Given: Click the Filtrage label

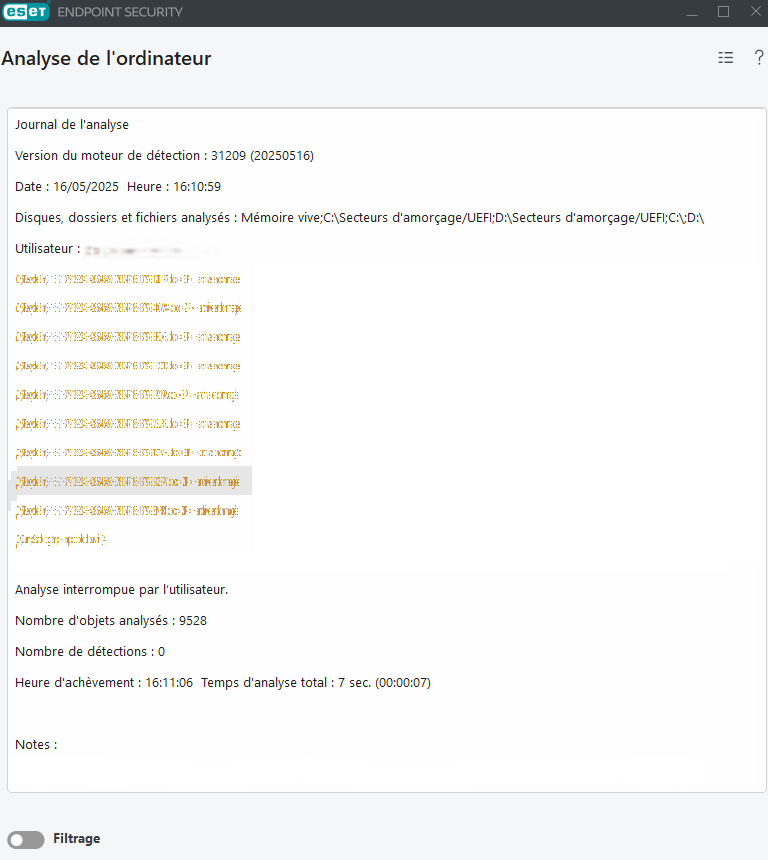Looking at the screenshot, I should [x=77, y=839].
